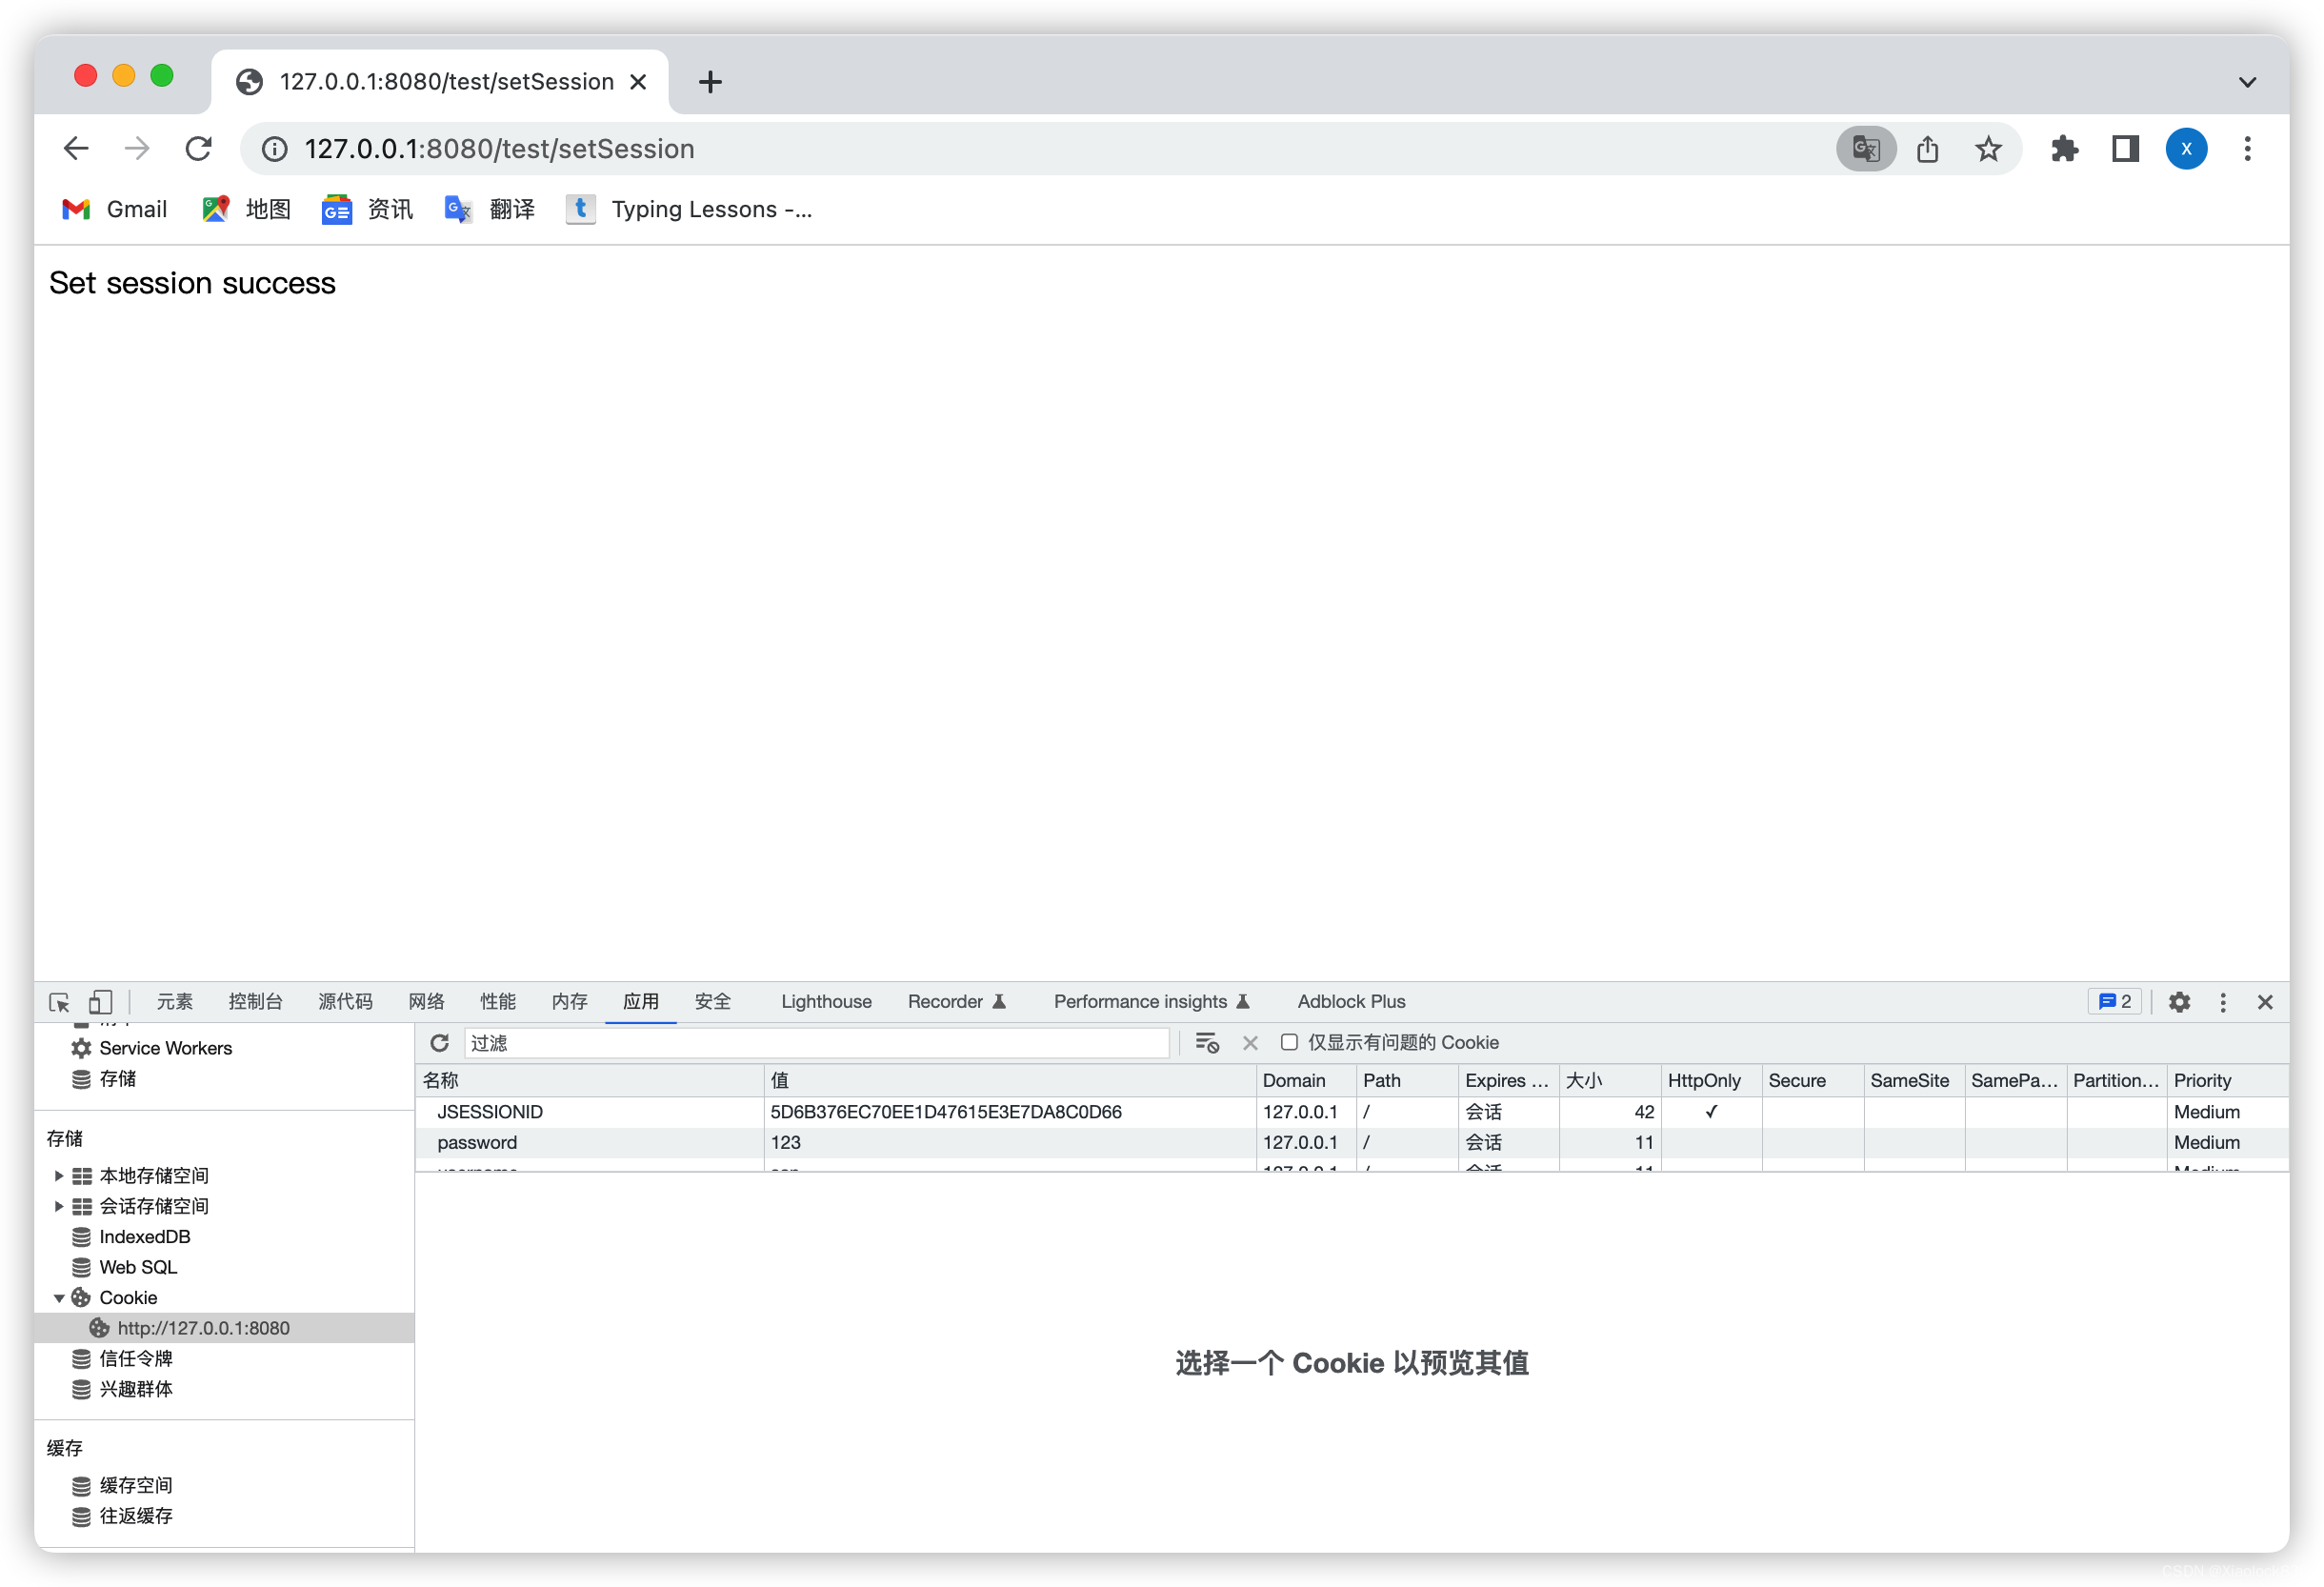Collapse the Cookie tree node
The height and width of the screenshot is (1587, 2324).
[x=59, y=1298]
